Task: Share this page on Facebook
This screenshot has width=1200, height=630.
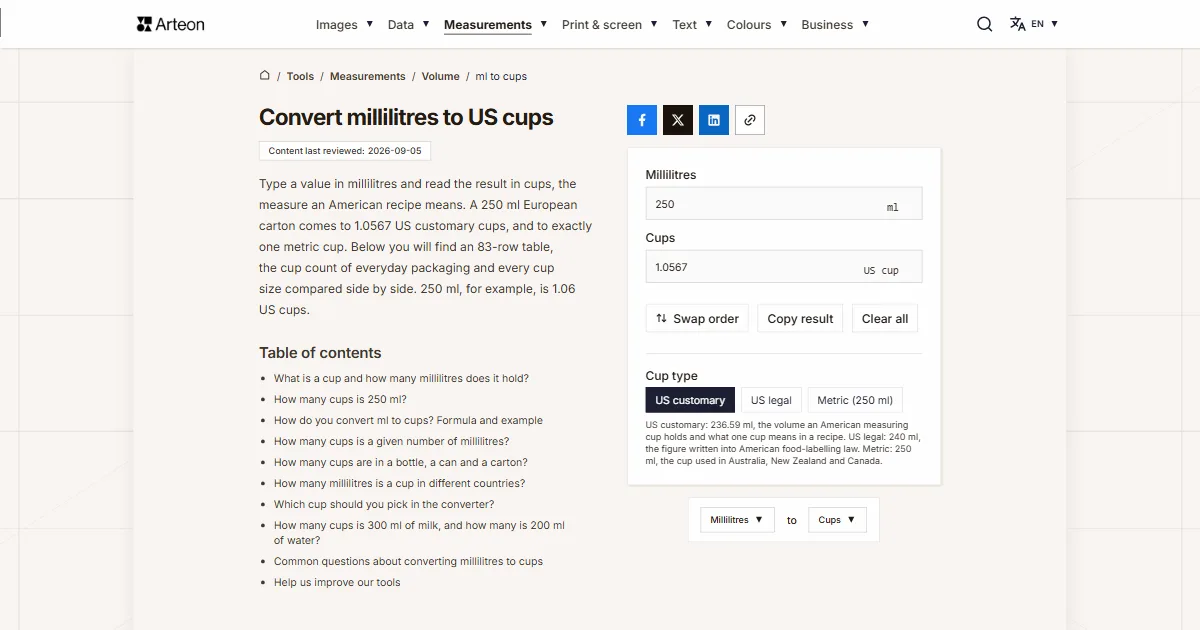Action: [642, 120]
